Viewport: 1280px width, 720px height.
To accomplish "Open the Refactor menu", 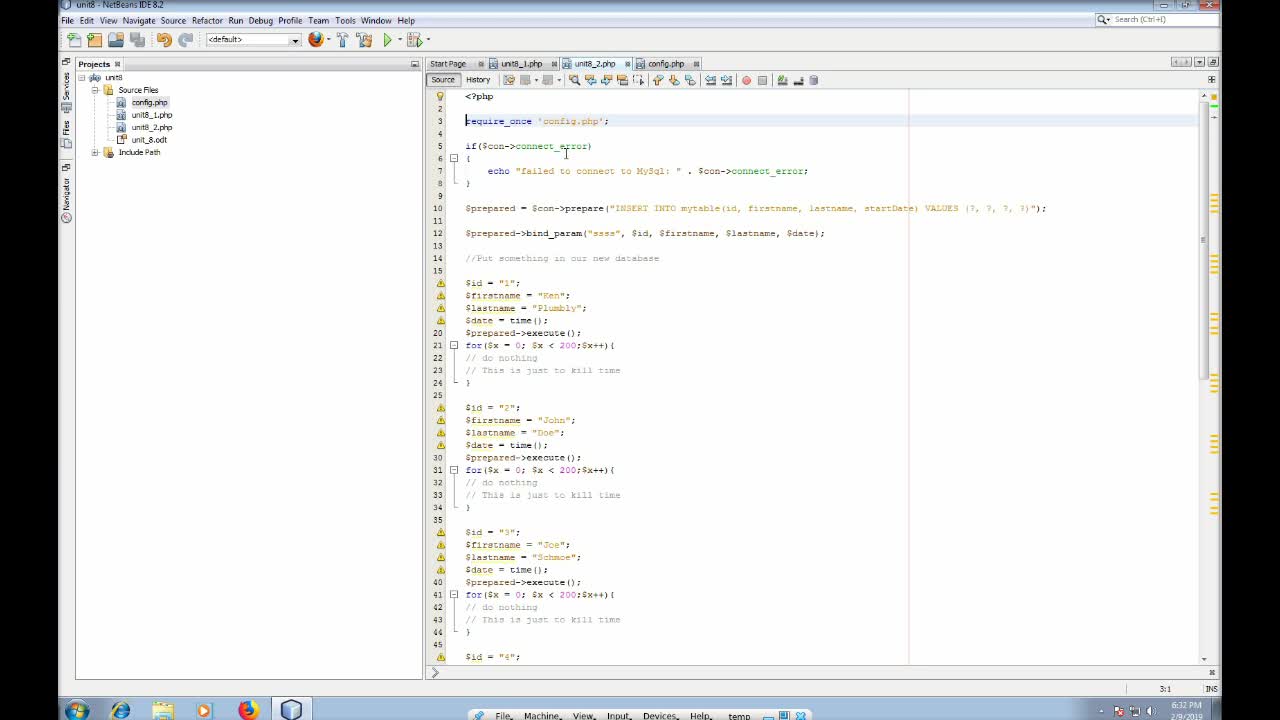I will 208,20.
